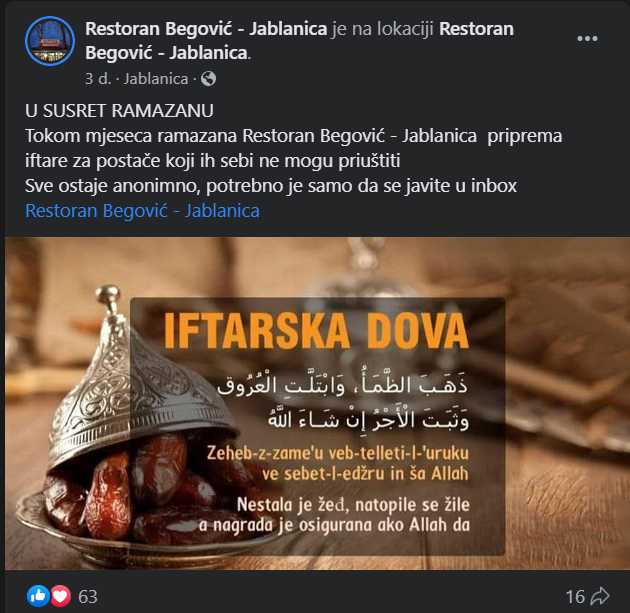The height and width of the screenshot is (613, 630).
Task: Open the post options three-dot menu
Action: (587, 39)
